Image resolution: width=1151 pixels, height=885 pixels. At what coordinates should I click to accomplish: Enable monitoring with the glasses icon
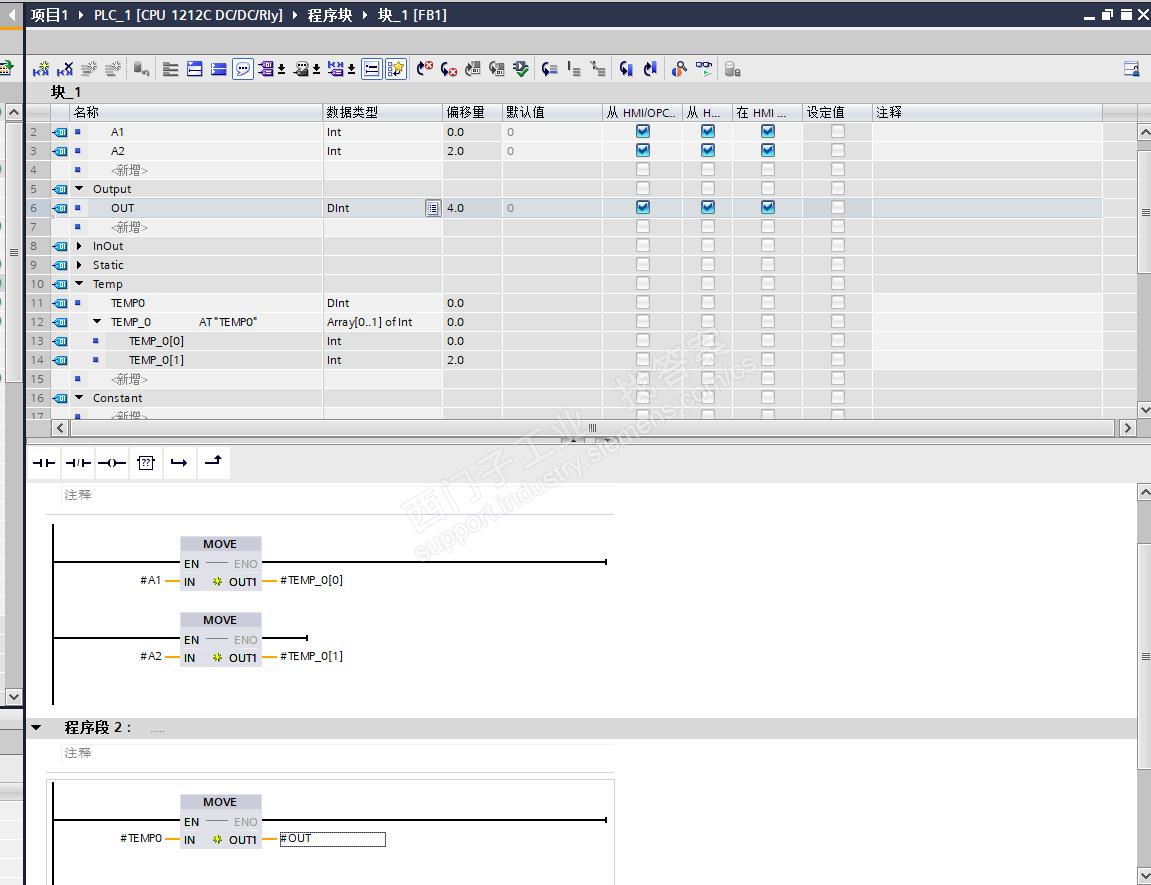coord(704,69)
